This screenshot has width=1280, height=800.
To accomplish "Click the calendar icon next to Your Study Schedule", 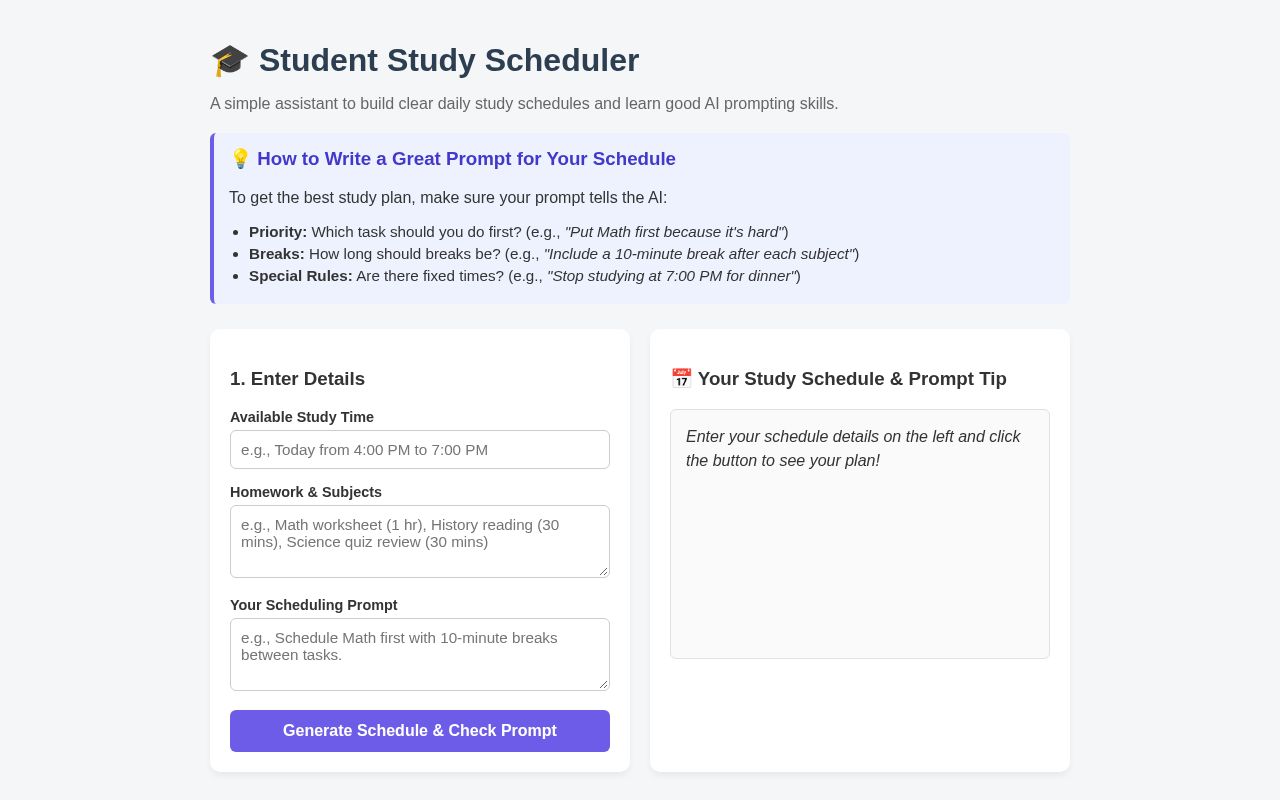I will tap(681, 379).
